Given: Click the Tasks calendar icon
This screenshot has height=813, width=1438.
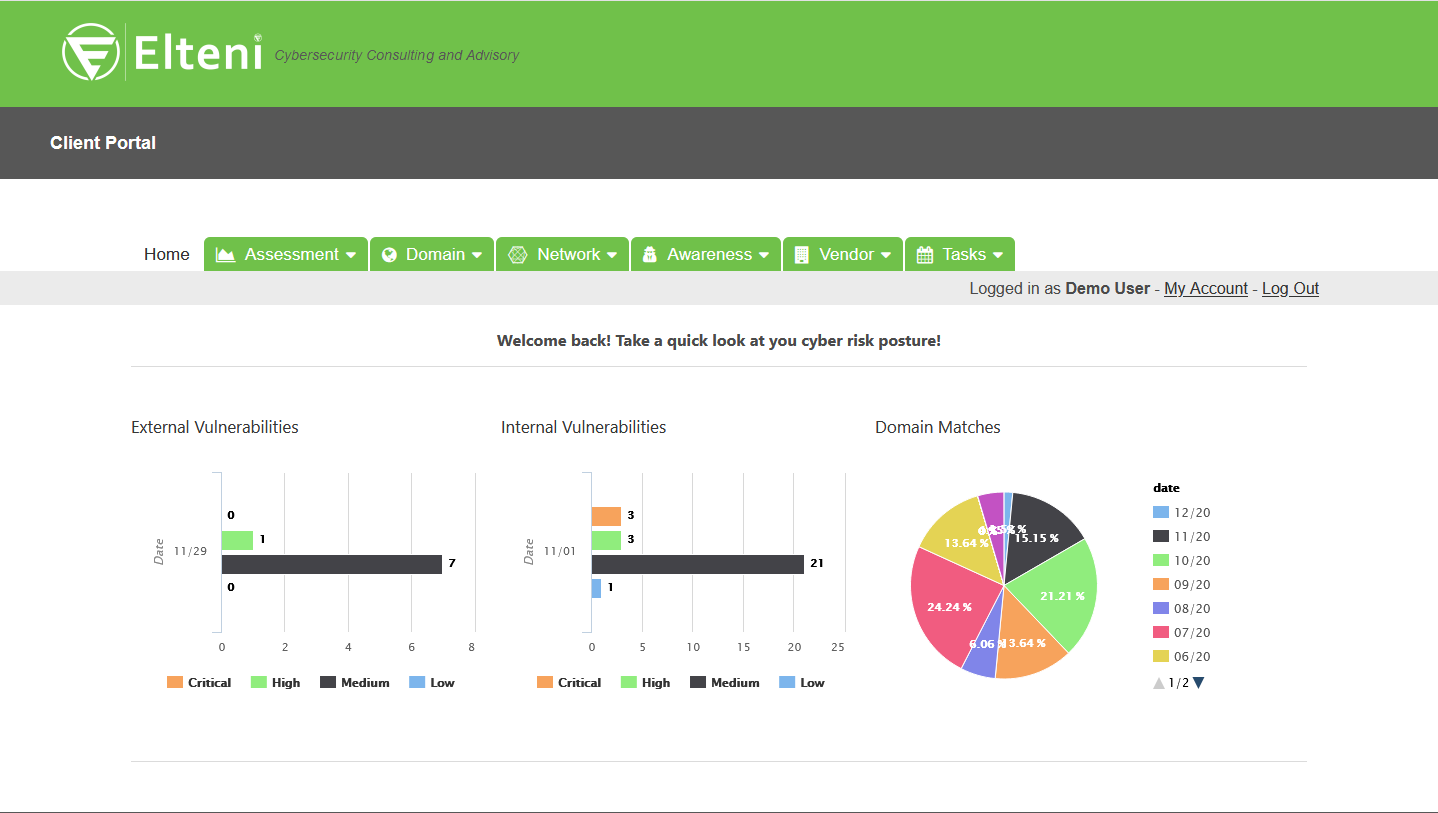Looking at the screenshot, I should click(x=924, y=255).
